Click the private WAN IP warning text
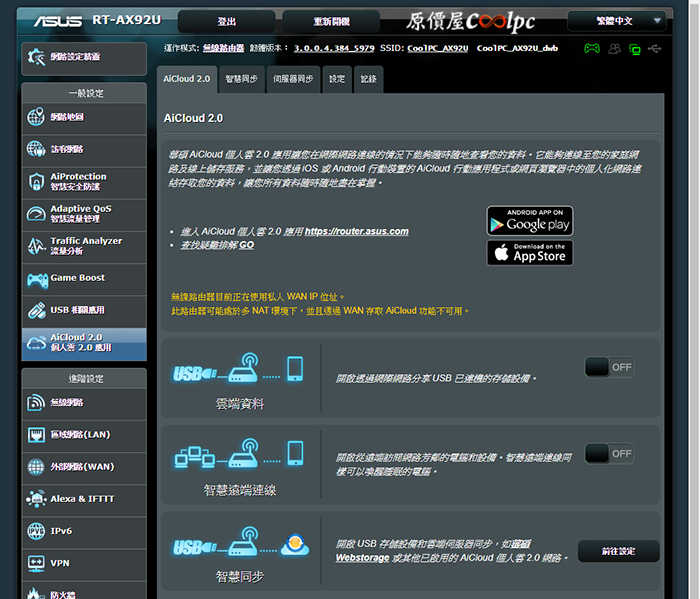700x599 pixels. point(258,297)
